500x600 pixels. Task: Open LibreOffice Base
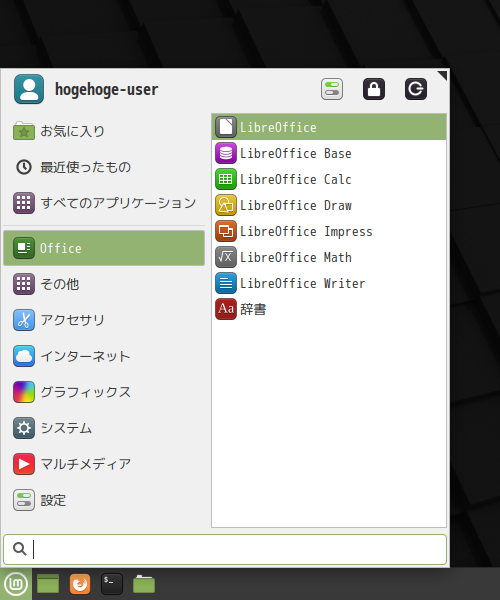pyautogui.click(x=329, y=153)
